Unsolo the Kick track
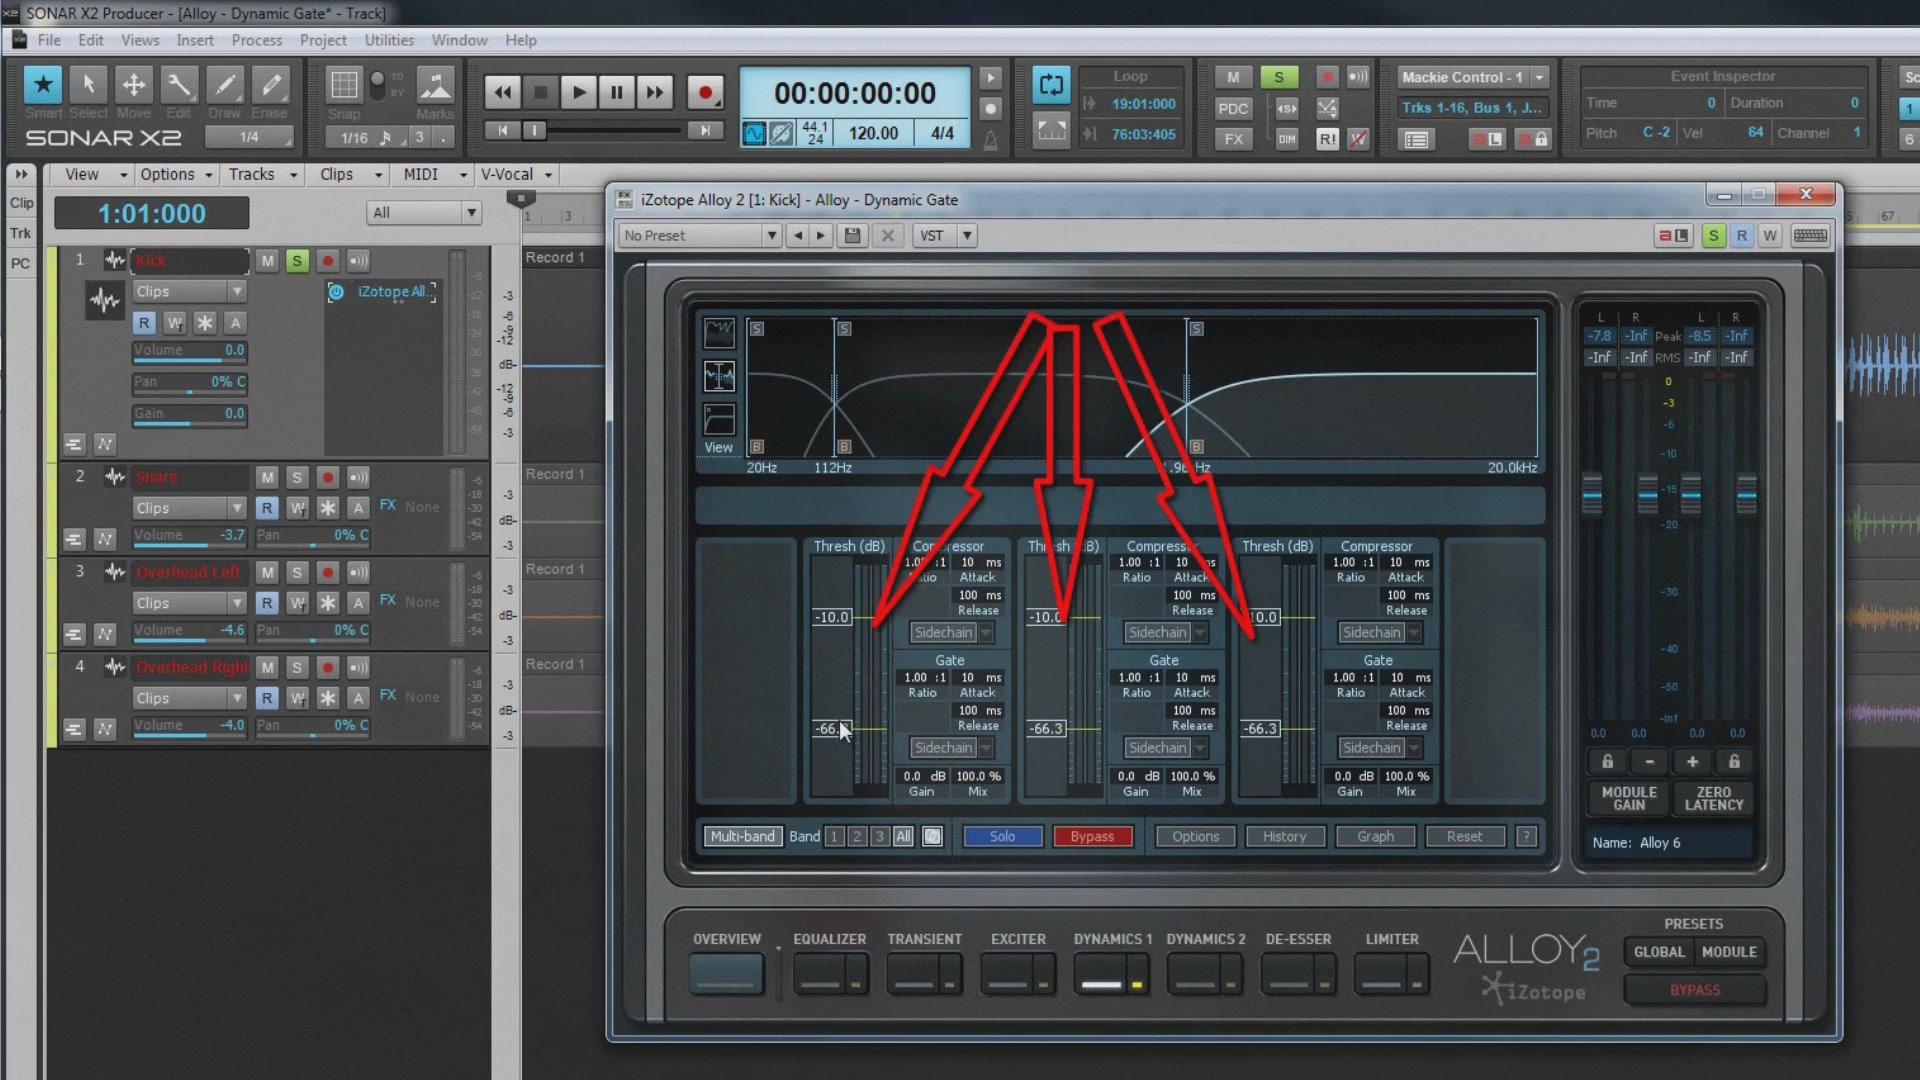This screenshot has height=1080, width=1920. point(297,261)
